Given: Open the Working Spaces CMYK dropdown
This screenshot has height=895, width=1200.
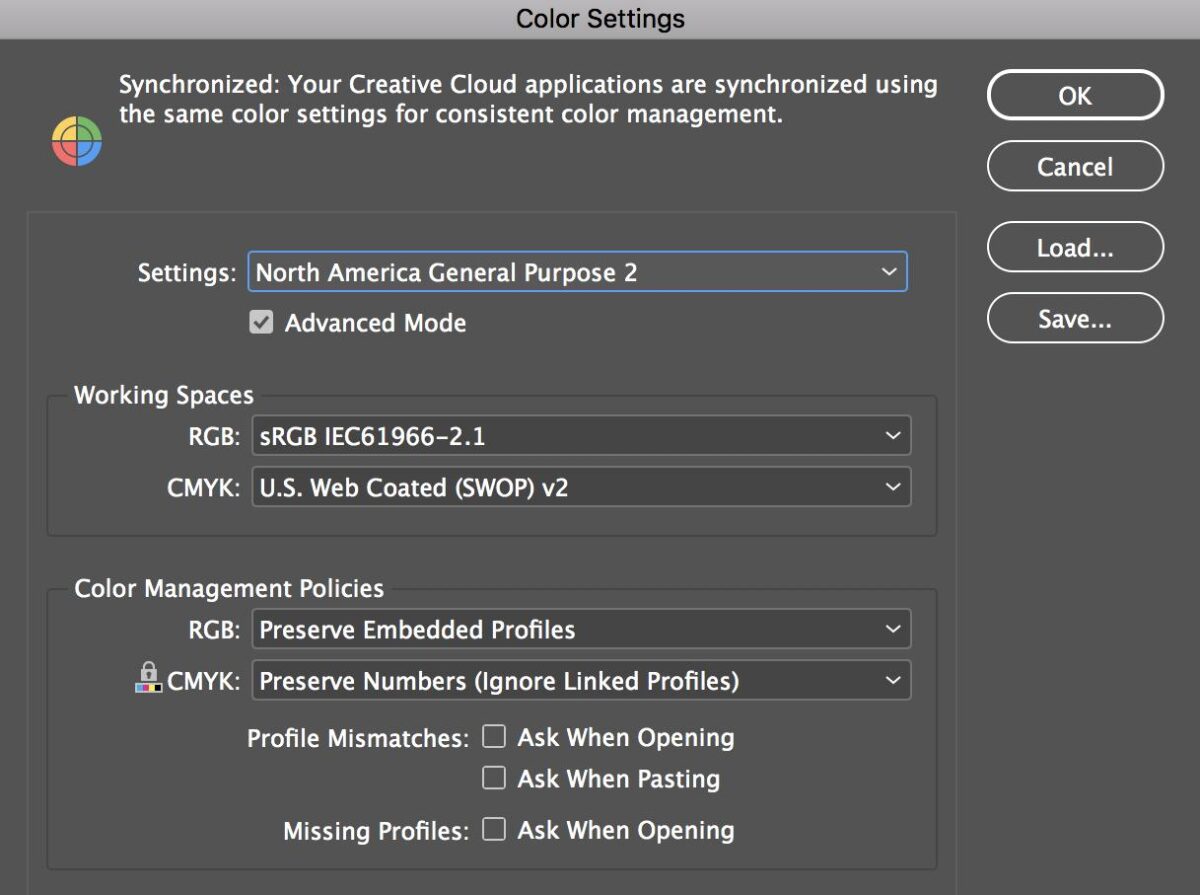Looking at the screenshot, I should [x=581, y=487].
